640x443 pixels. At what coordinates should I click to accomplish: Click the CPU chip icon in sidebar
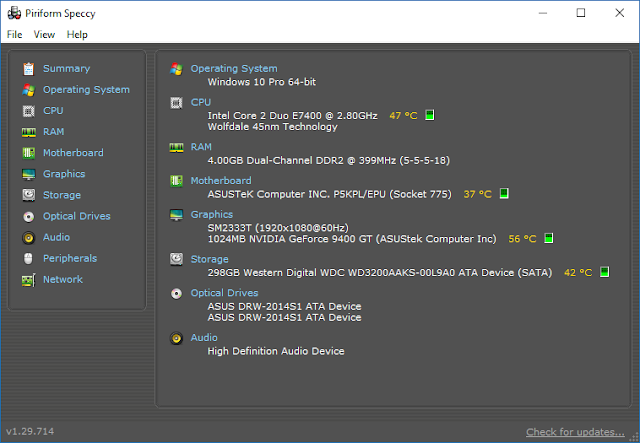pos(29,111)
